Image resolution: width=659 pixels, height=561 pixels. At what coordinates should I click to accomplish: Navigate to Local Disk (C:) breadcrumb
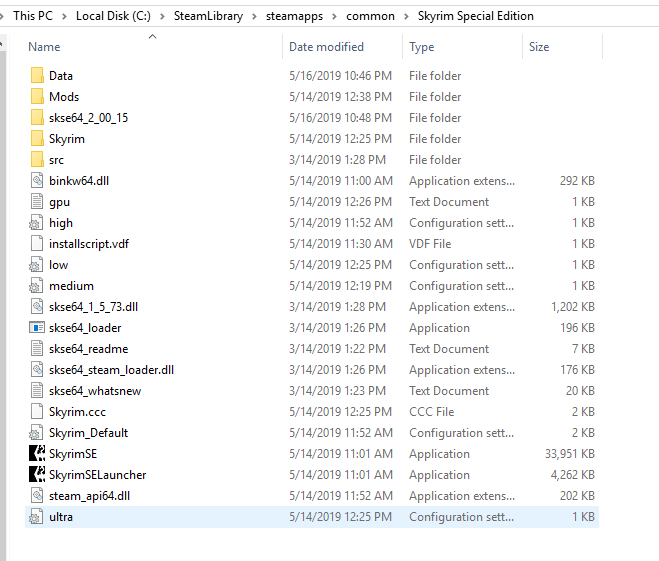[113, 16]
